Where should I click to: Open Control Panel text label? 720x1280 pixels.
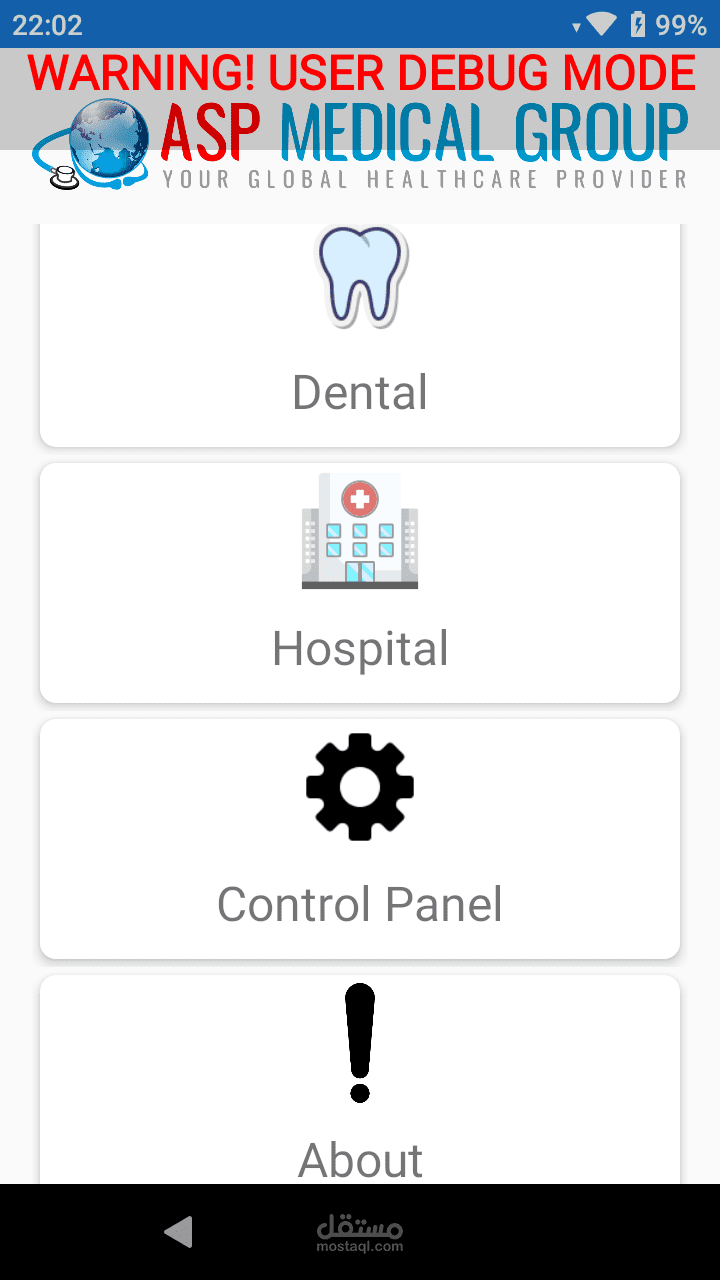pos(360,904)
